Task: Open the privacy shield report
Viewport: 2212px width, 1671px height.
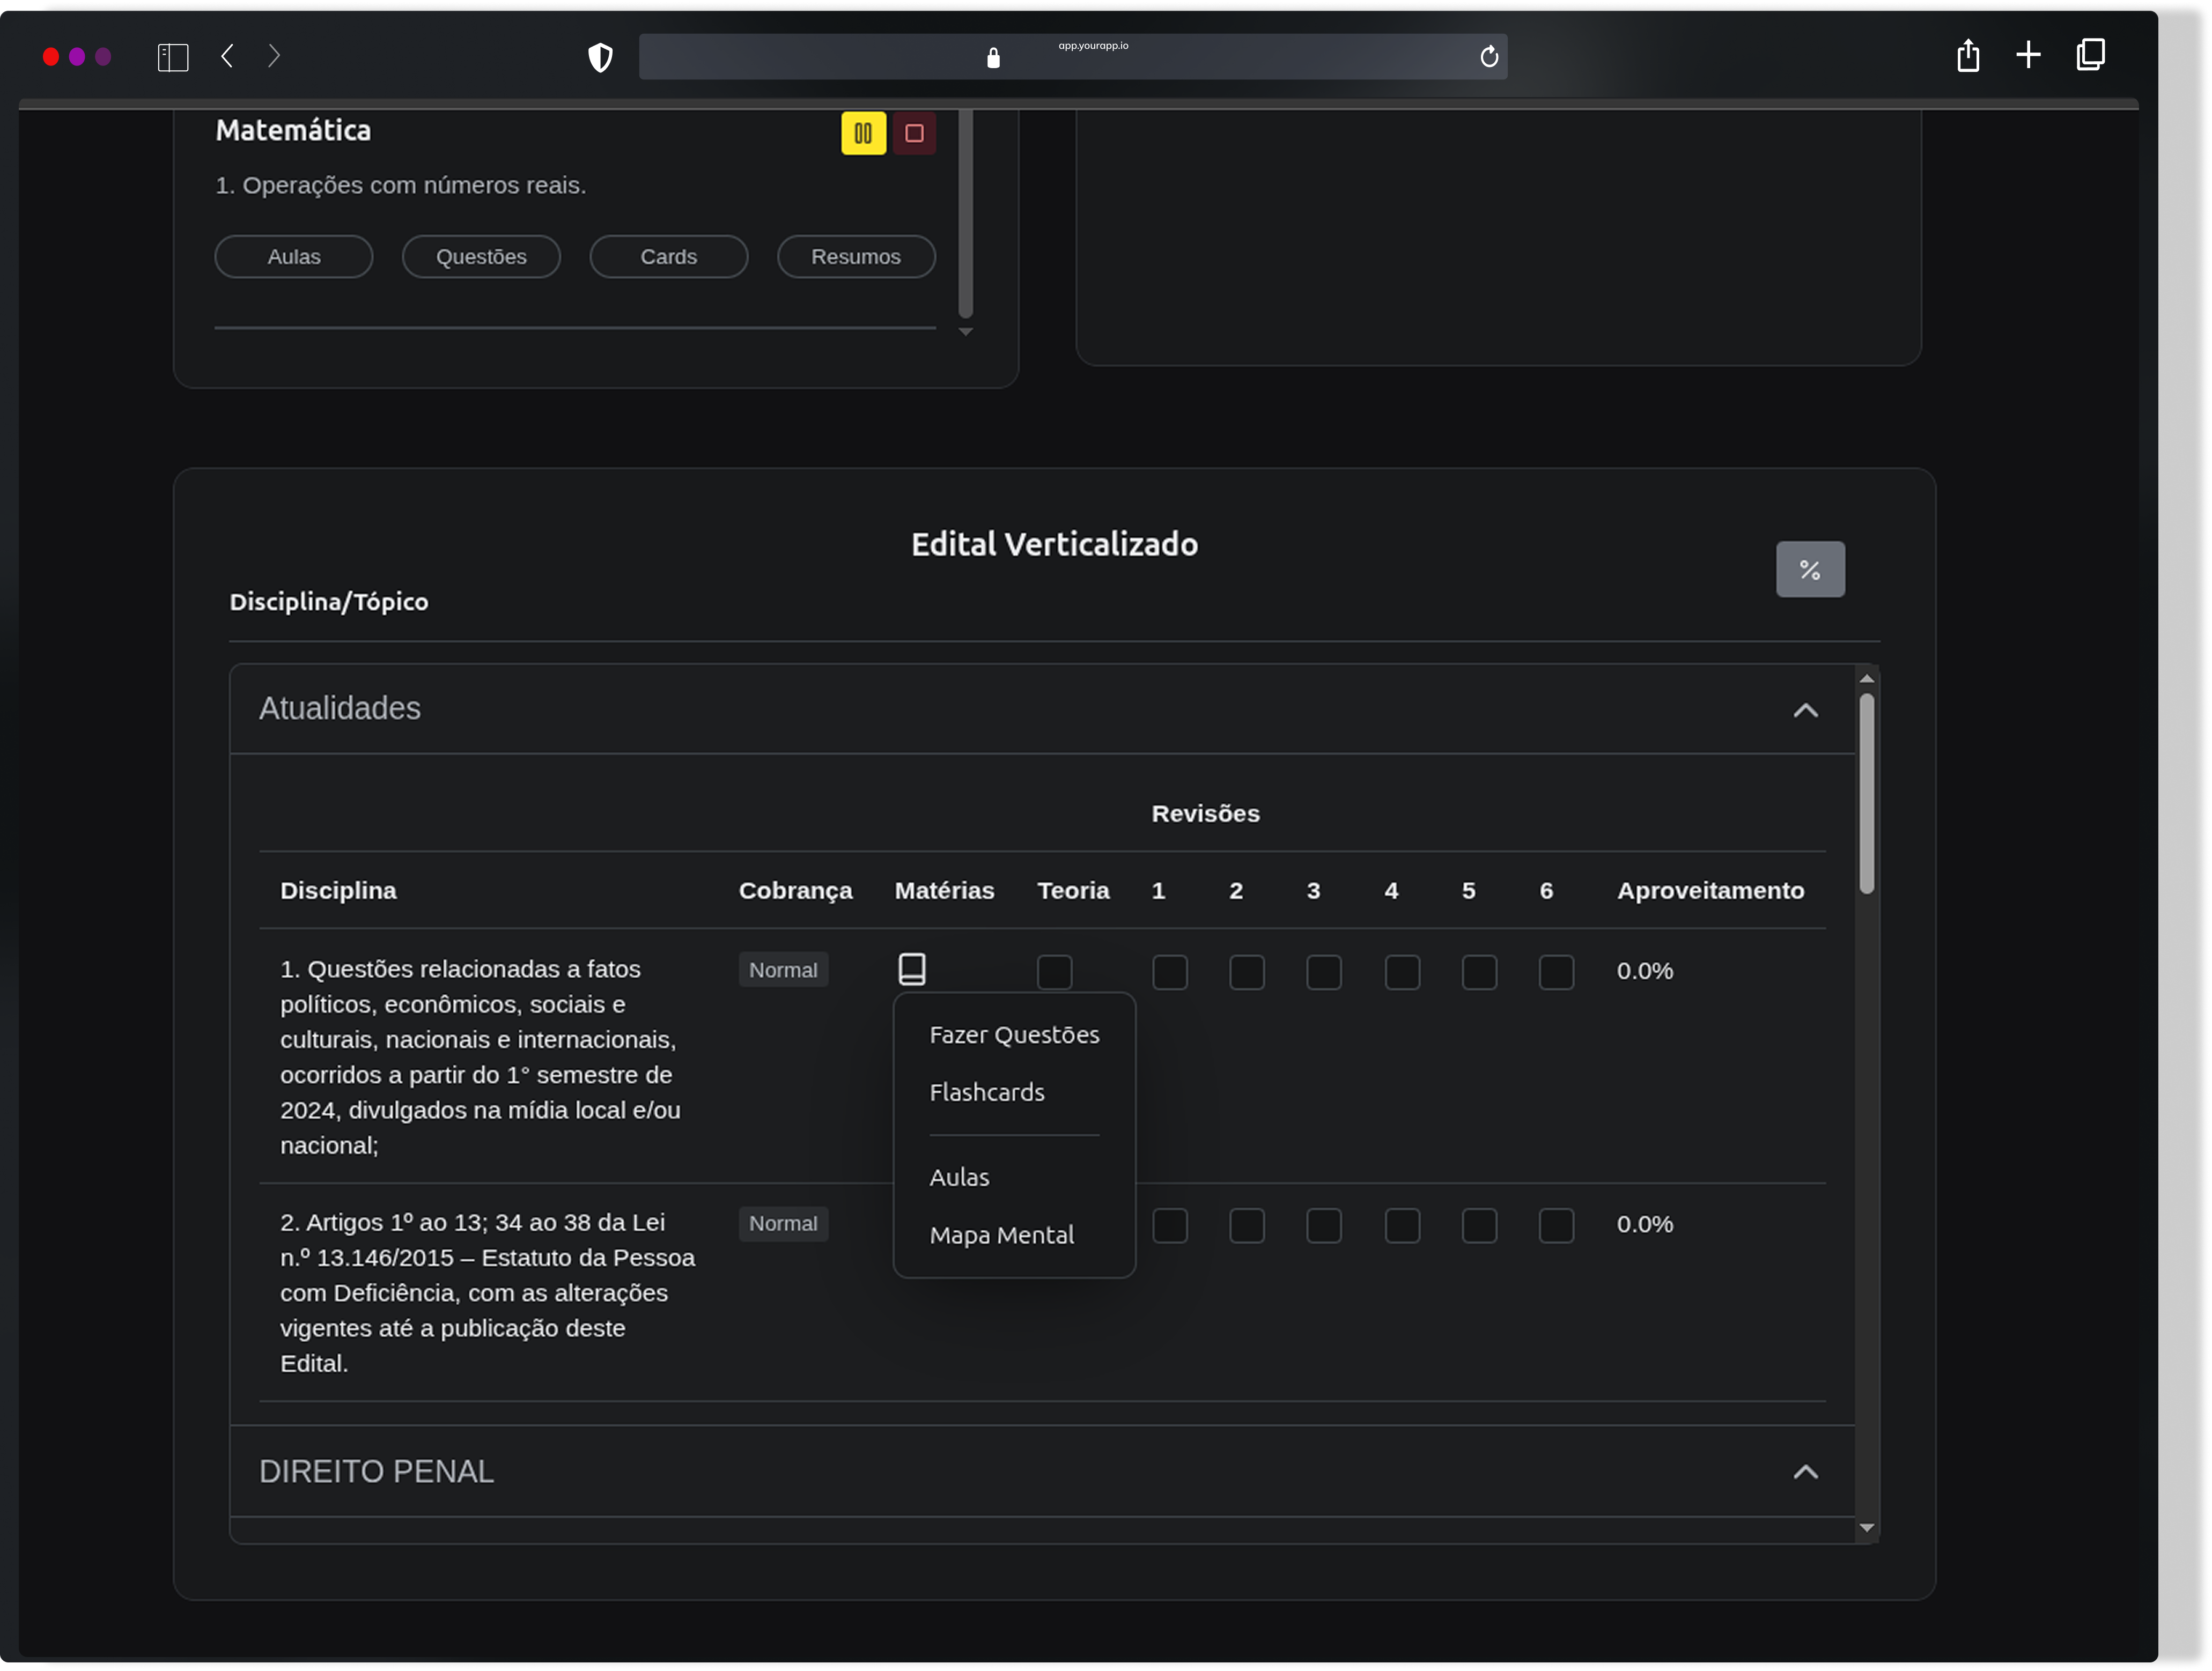Action: (600, 57)
